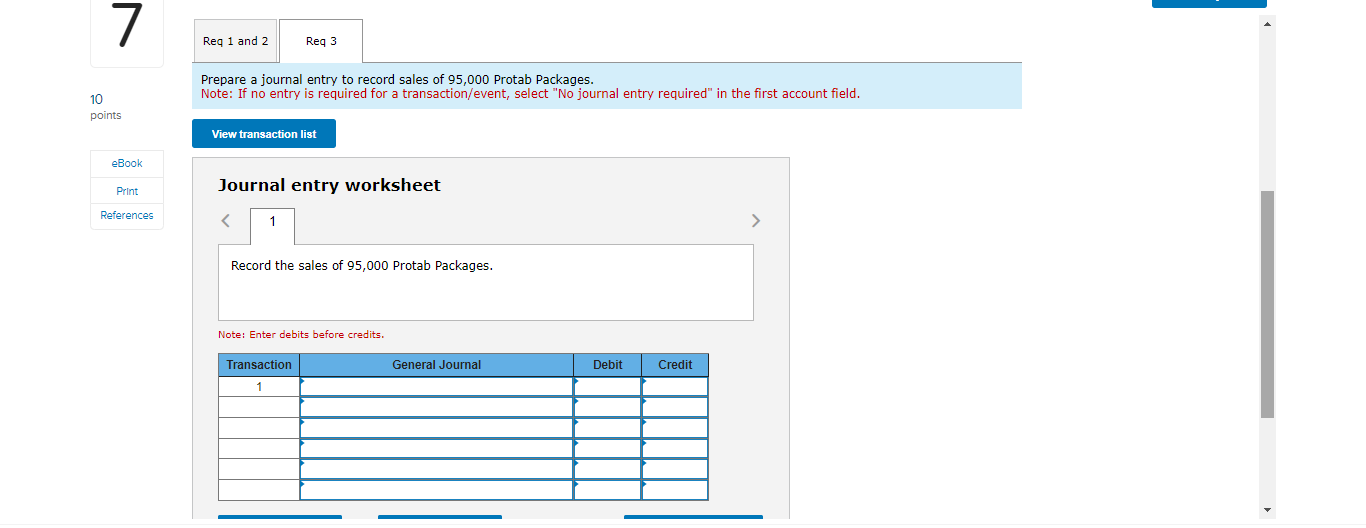Screen dimensions: 1366x528
Task: Click the Credit field in the sixth row
Action: 675,490
